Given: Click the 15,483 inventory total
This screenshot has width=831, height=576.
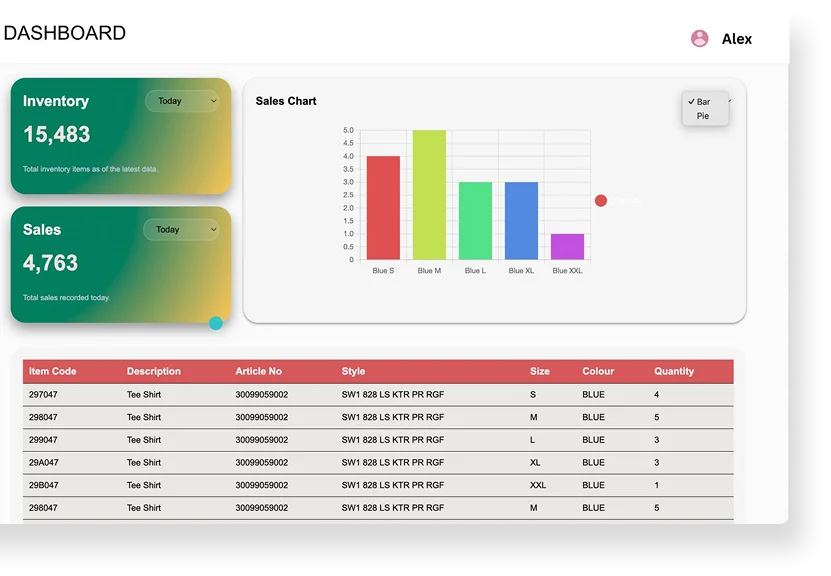Looking at the screenshot, I should [x=57, y=134].
